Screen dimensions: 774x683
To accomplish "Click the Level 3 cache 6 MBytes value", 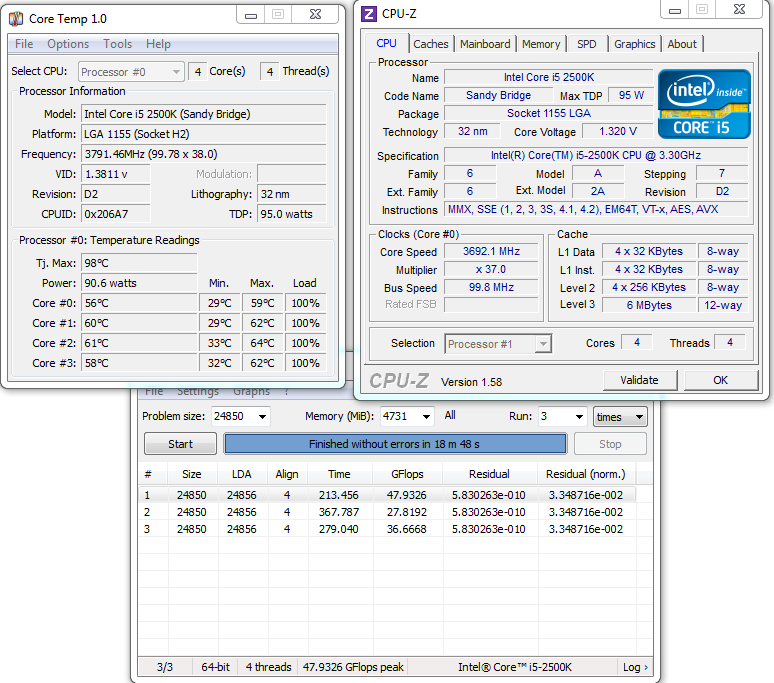I will pyautogui.click(x=649, y=305).
